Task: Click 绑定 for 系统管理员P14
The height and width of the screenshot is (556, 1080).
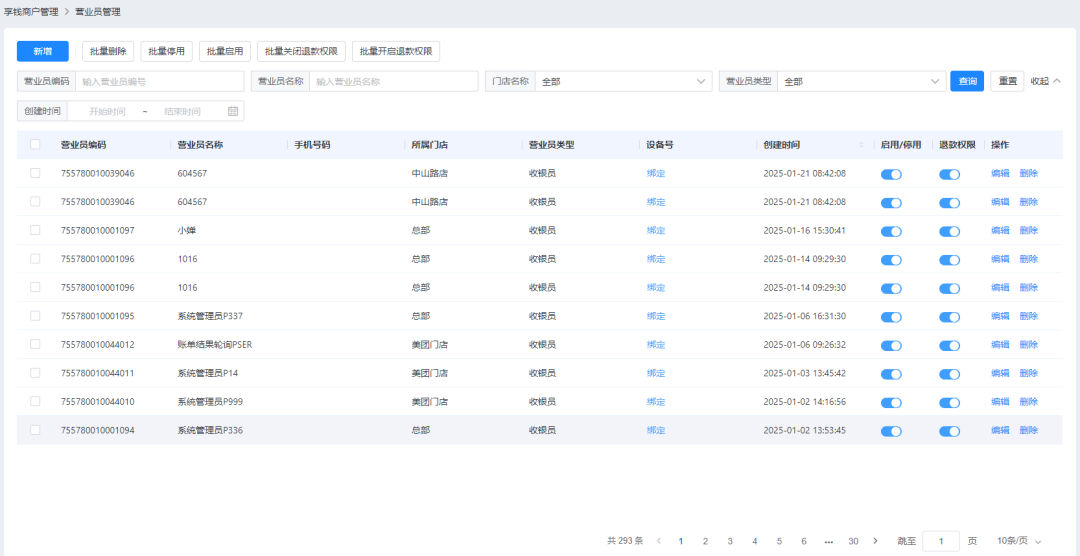Action: pos(656,373)
